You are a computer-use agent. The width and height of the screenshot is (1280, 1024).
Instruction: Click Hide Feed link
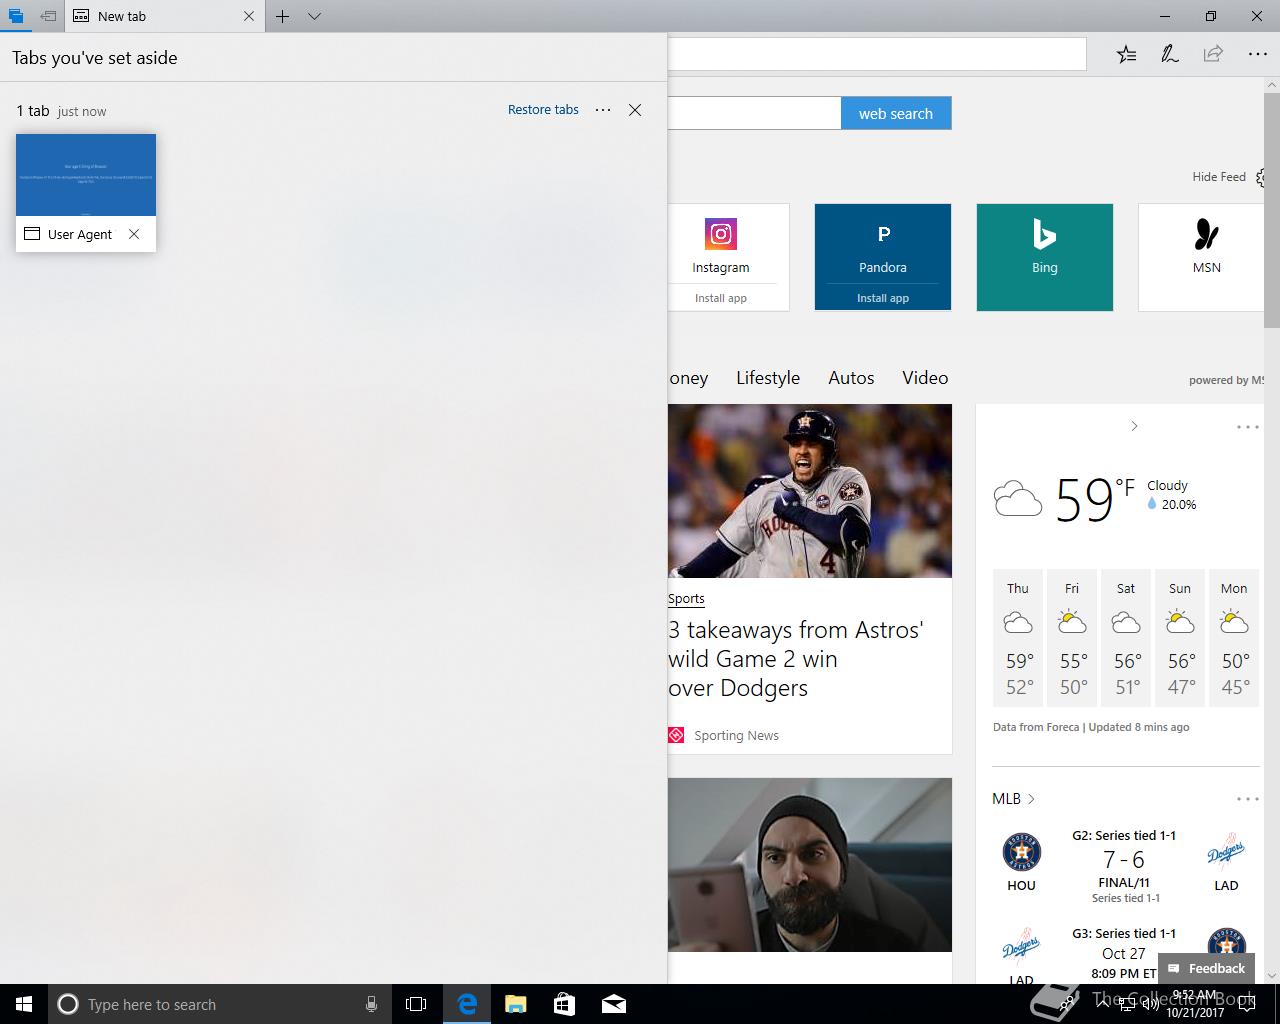coord(1219,177)
